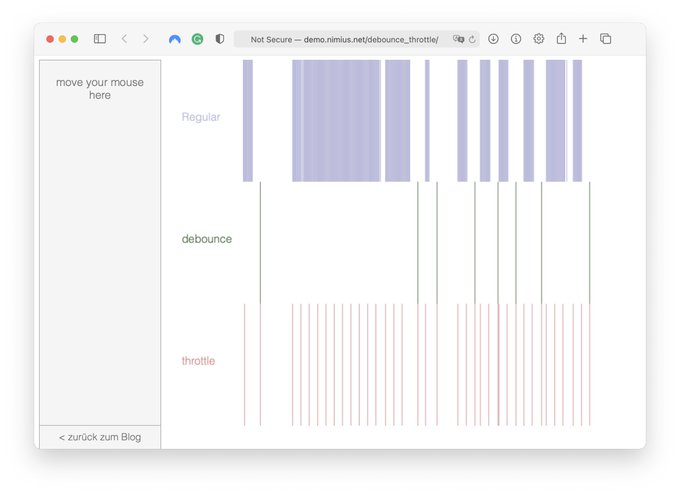Close the window with red button
This screenshot has height=494, width=680.
click(x=50, y=39)
